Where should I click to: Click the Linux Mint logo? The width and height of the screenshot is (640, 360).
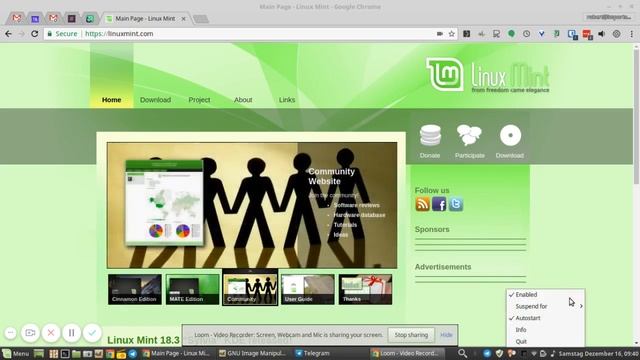(x=488, y=75)
